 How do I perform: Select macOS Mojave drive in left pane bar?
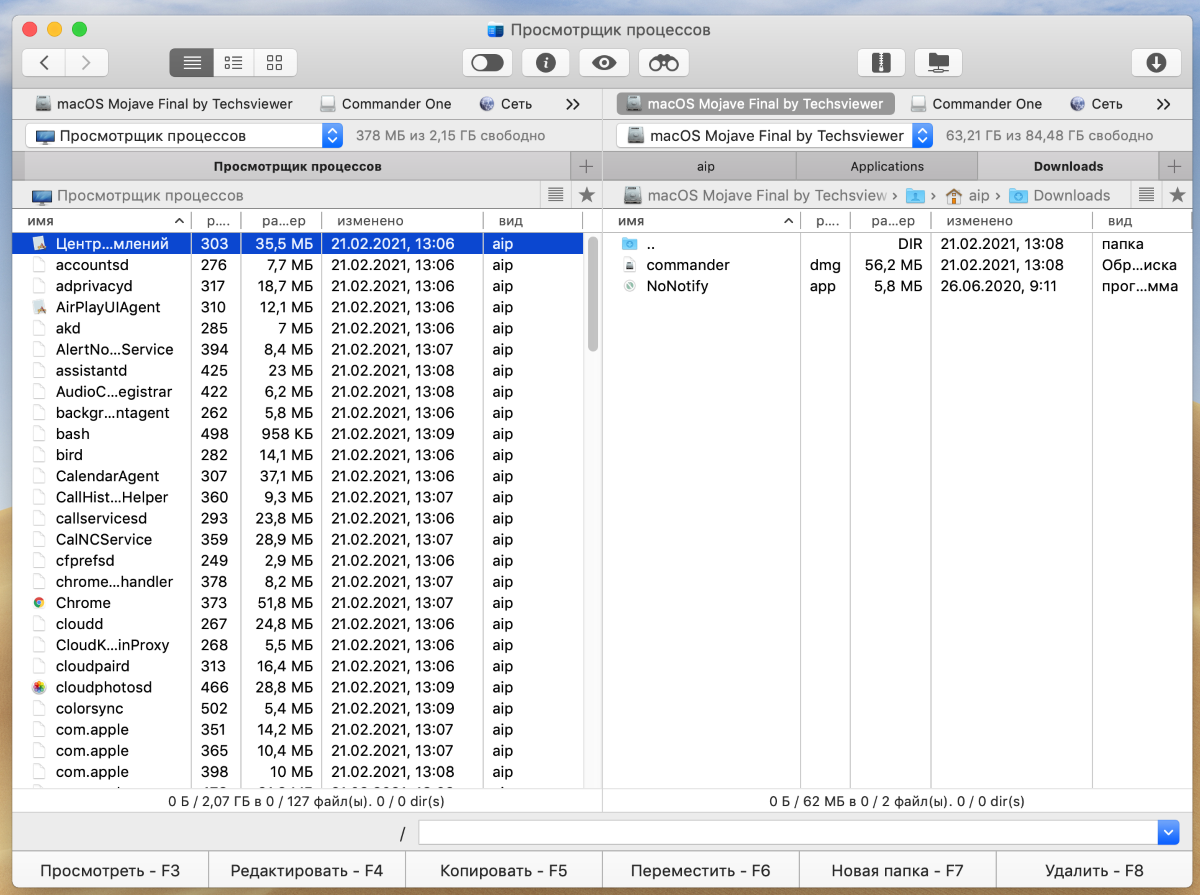164,104
